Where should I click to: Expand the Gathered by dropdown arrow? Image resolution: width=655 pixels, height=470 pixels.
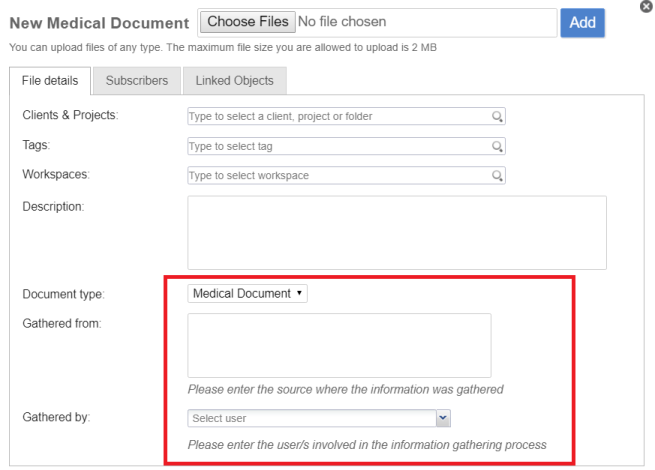point(444,418)
